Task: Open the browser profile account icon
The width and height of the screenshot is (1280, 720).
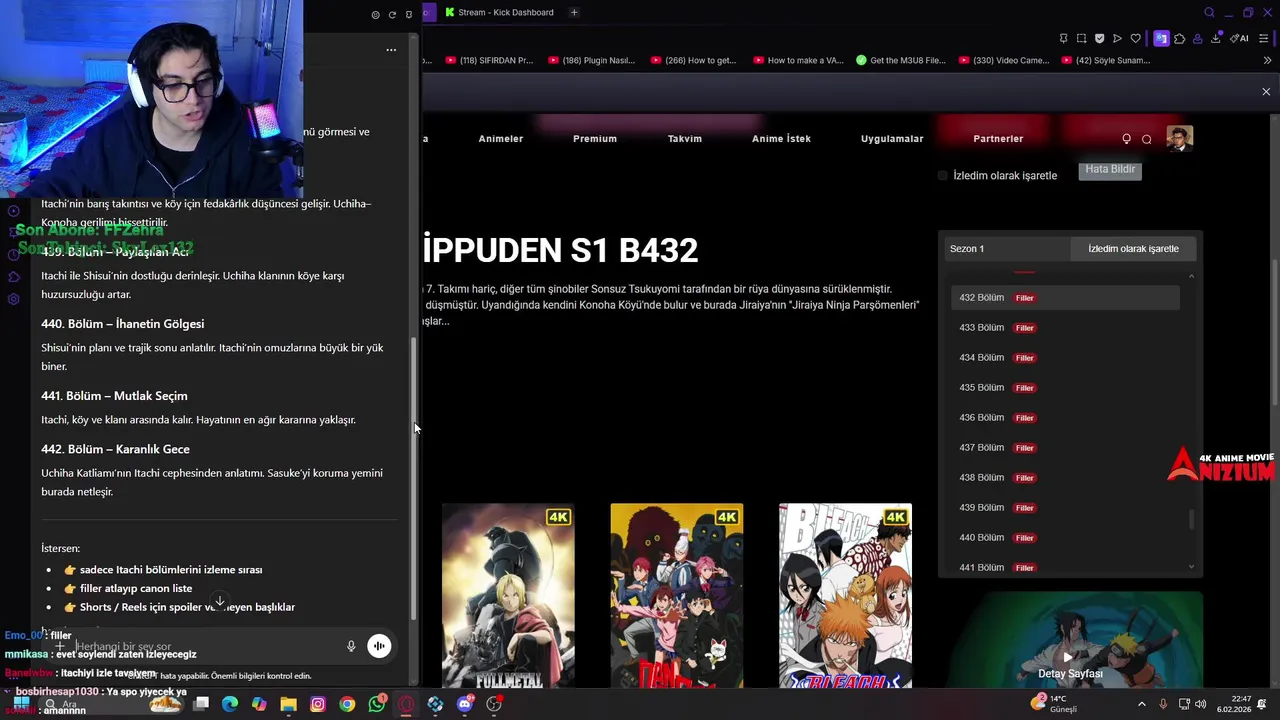Action: tap(1197, 38)
